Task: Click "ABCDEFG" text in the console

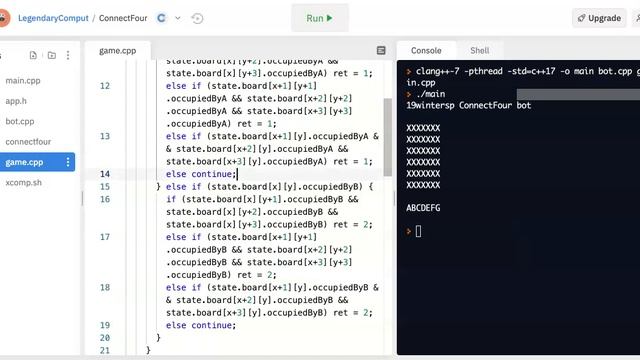Action: pyautogui.click(x=423, y=208)
